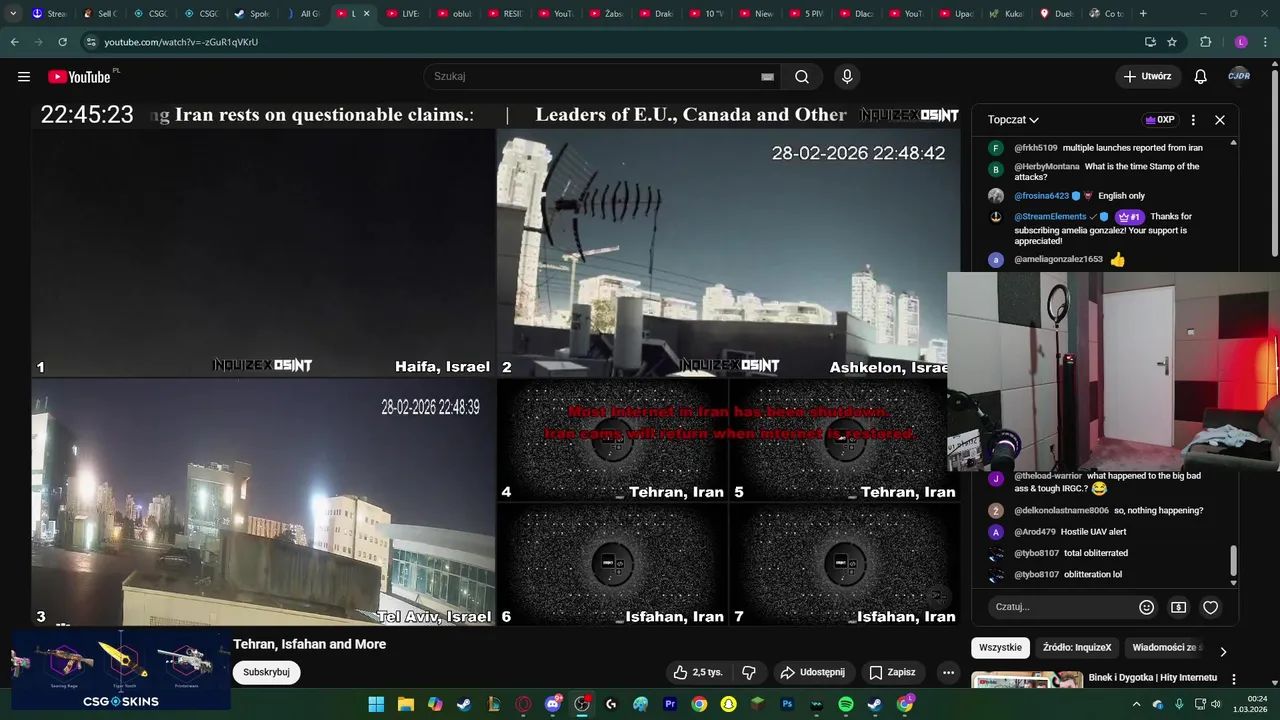Open YouTube notifications bell
Screen dimensions: 1280x720
(x=1200, y=77)
